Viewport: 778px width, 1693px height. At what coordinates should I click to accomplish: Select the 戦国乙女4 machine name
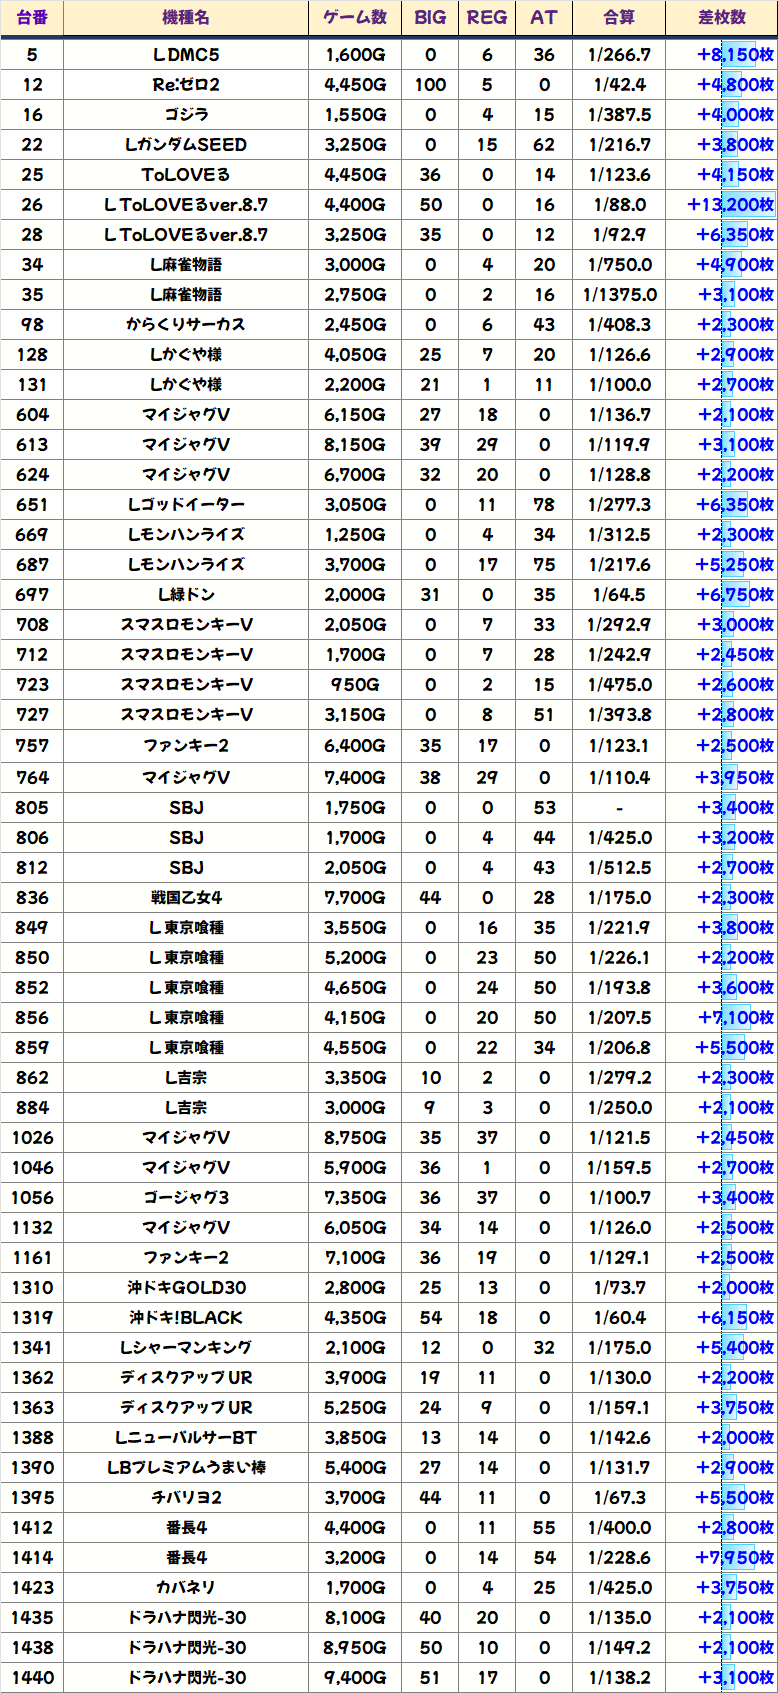pyautogui.click(x=186, y=897)
